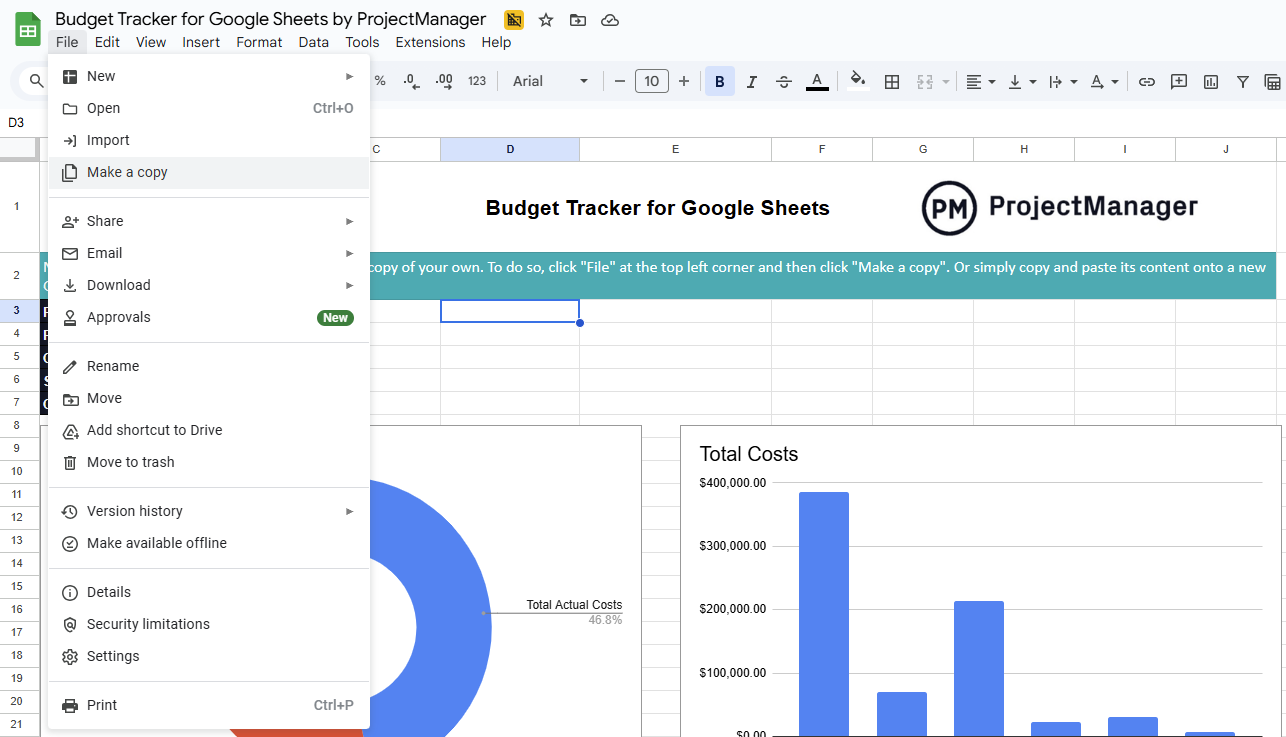Viewport: 1286px width, 737px height.
Task: Decrease font size with minus button
Action: tap(620, 81)
